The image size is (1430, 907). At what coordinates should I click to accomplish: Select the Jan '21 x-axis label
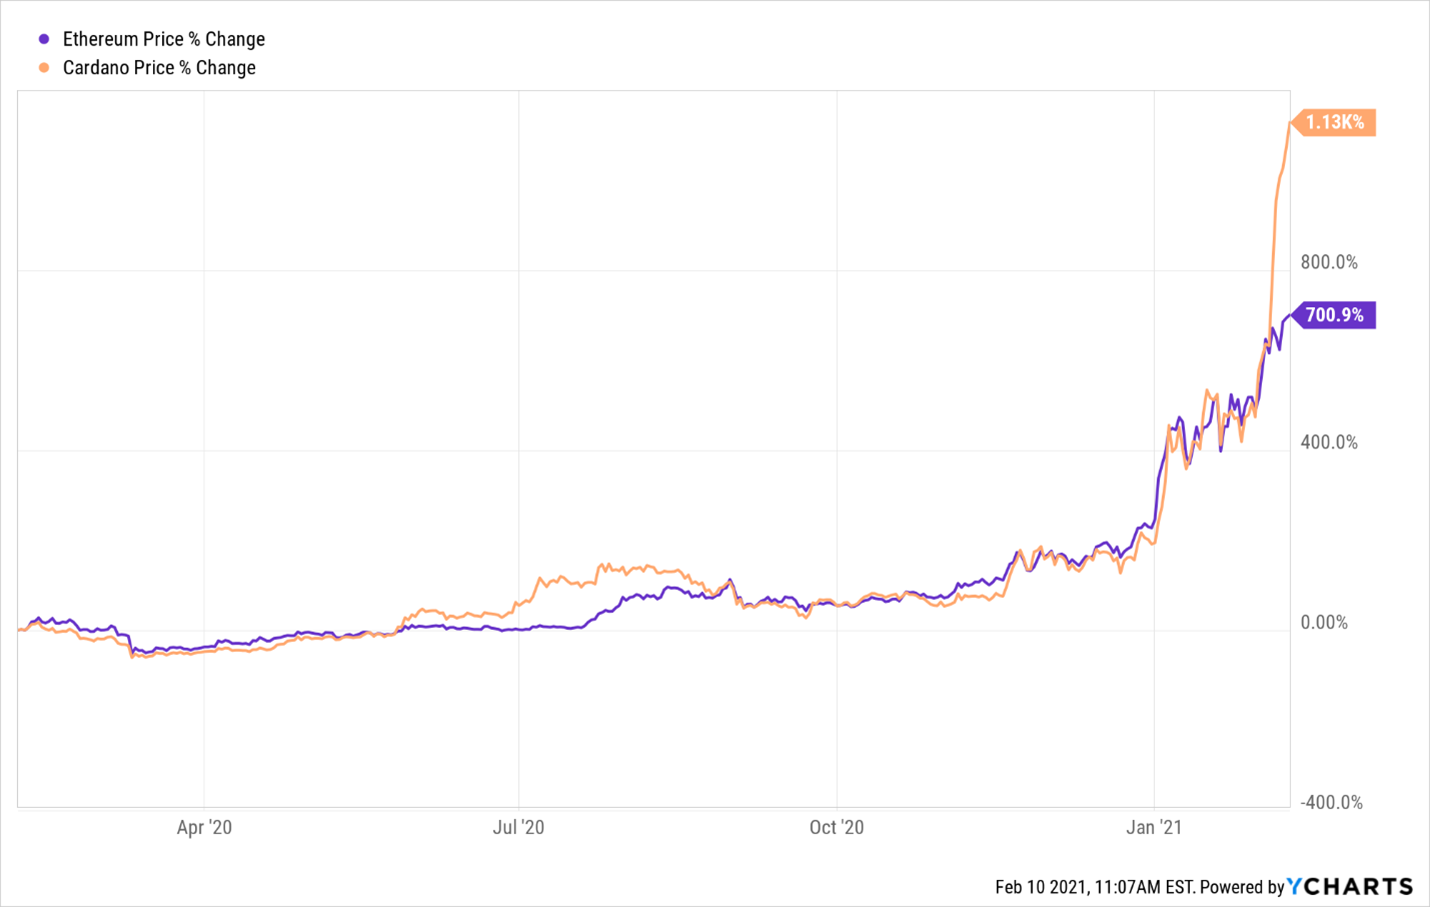[1154, 827]
